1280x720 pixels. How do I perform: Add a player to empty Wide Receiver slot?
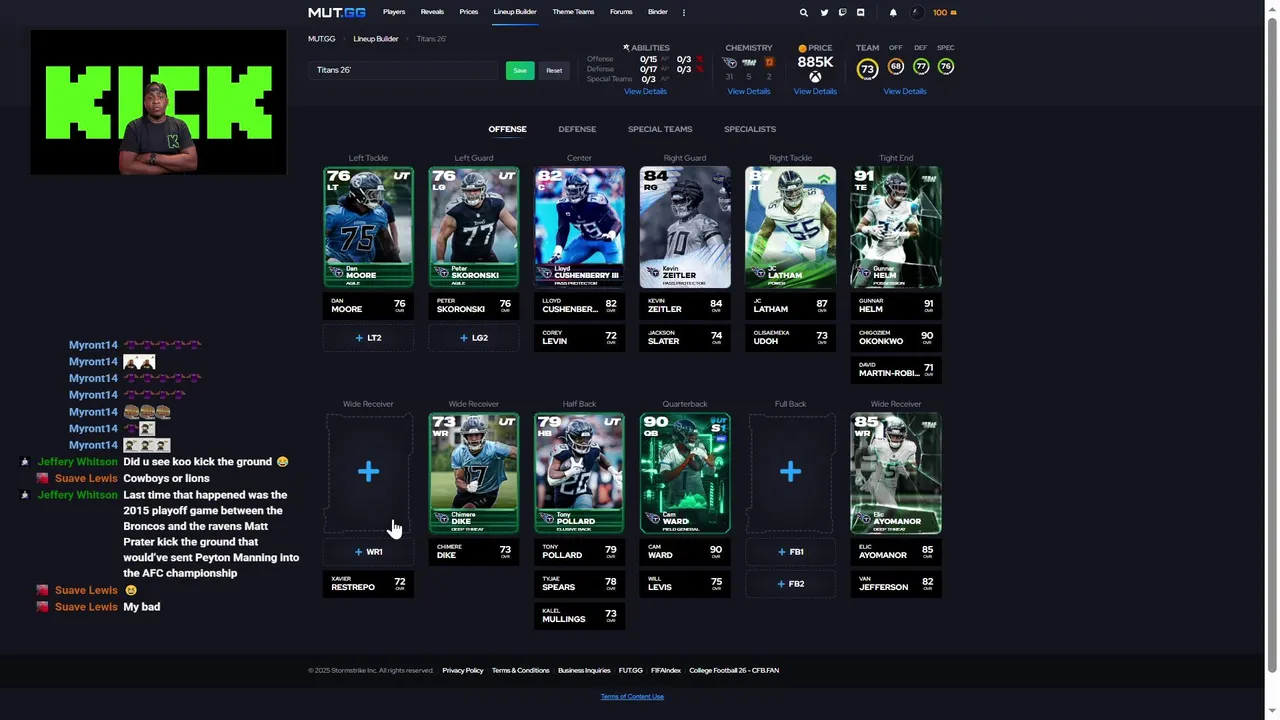pos(368,472)
